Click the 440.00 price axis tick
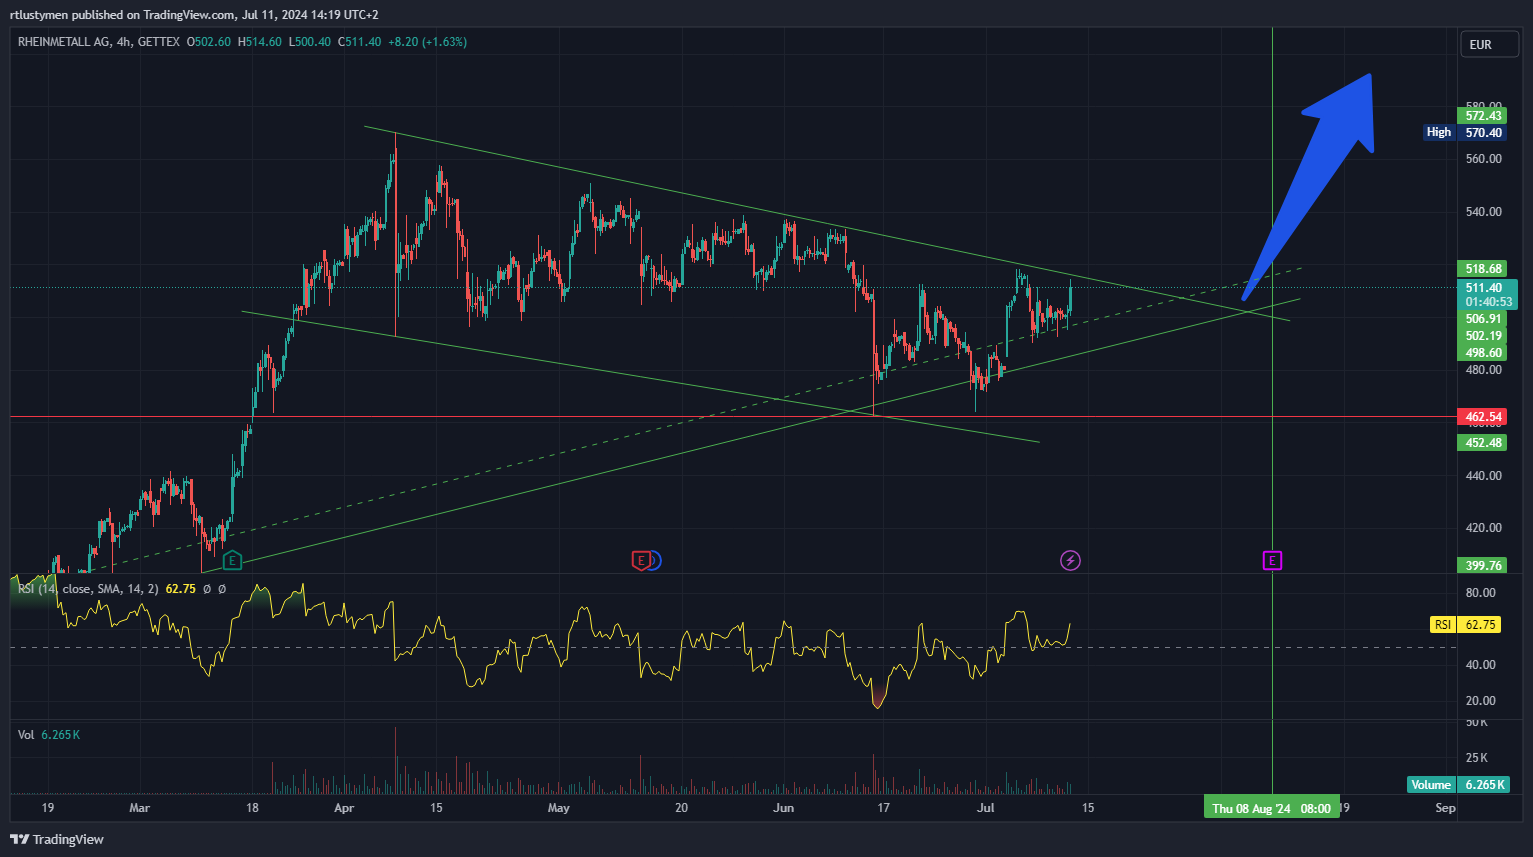Screen dimensions: 1533x857 [1483, 476]
